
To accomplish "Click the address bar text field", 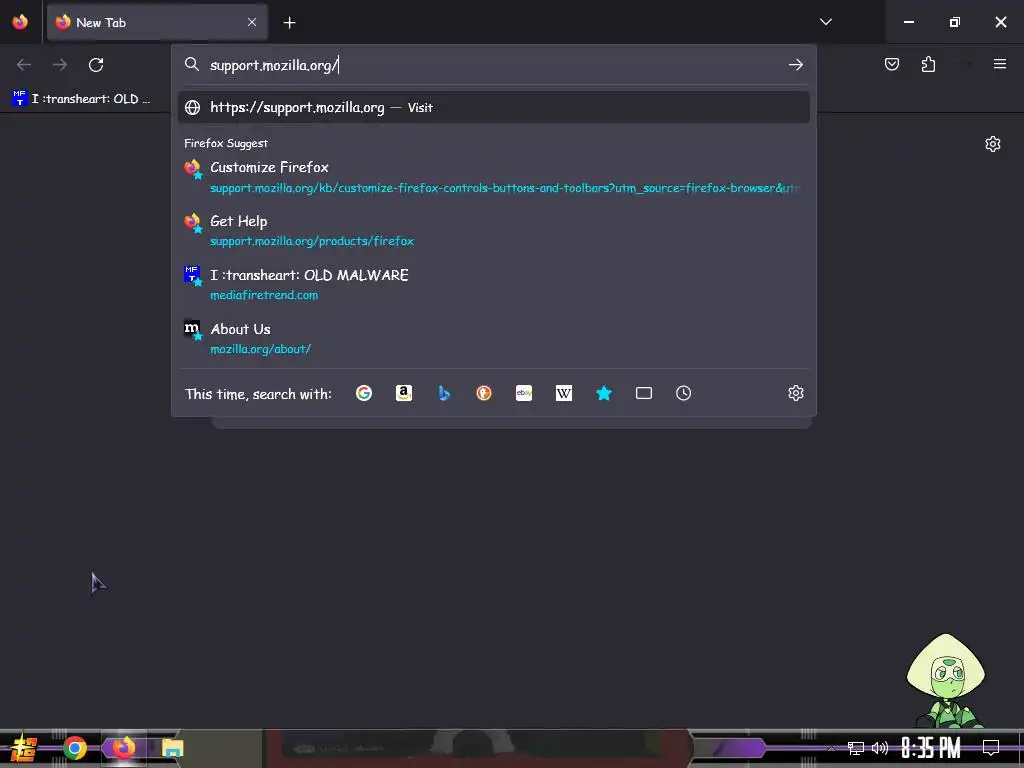I will click(x=493, y=65).
